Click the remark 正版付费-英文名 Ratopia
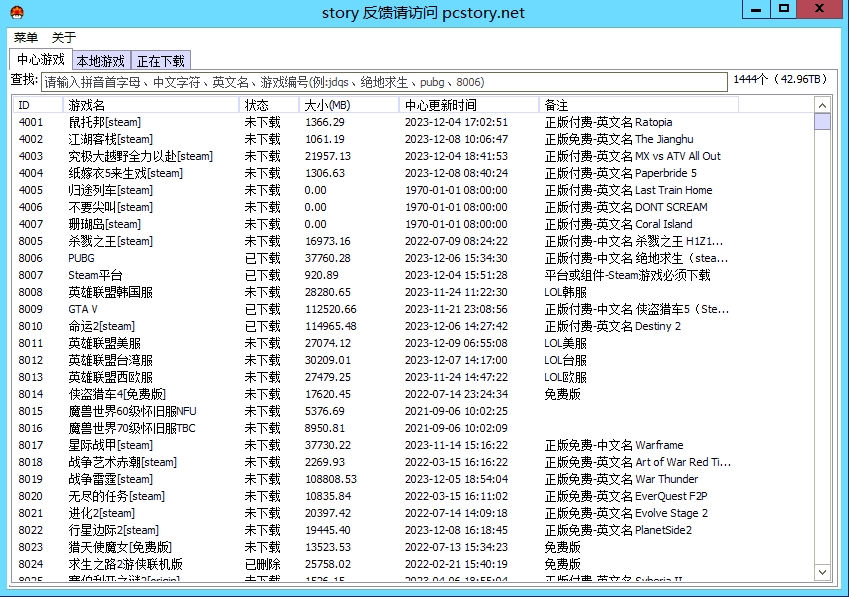849x597 pixels. 609,122
